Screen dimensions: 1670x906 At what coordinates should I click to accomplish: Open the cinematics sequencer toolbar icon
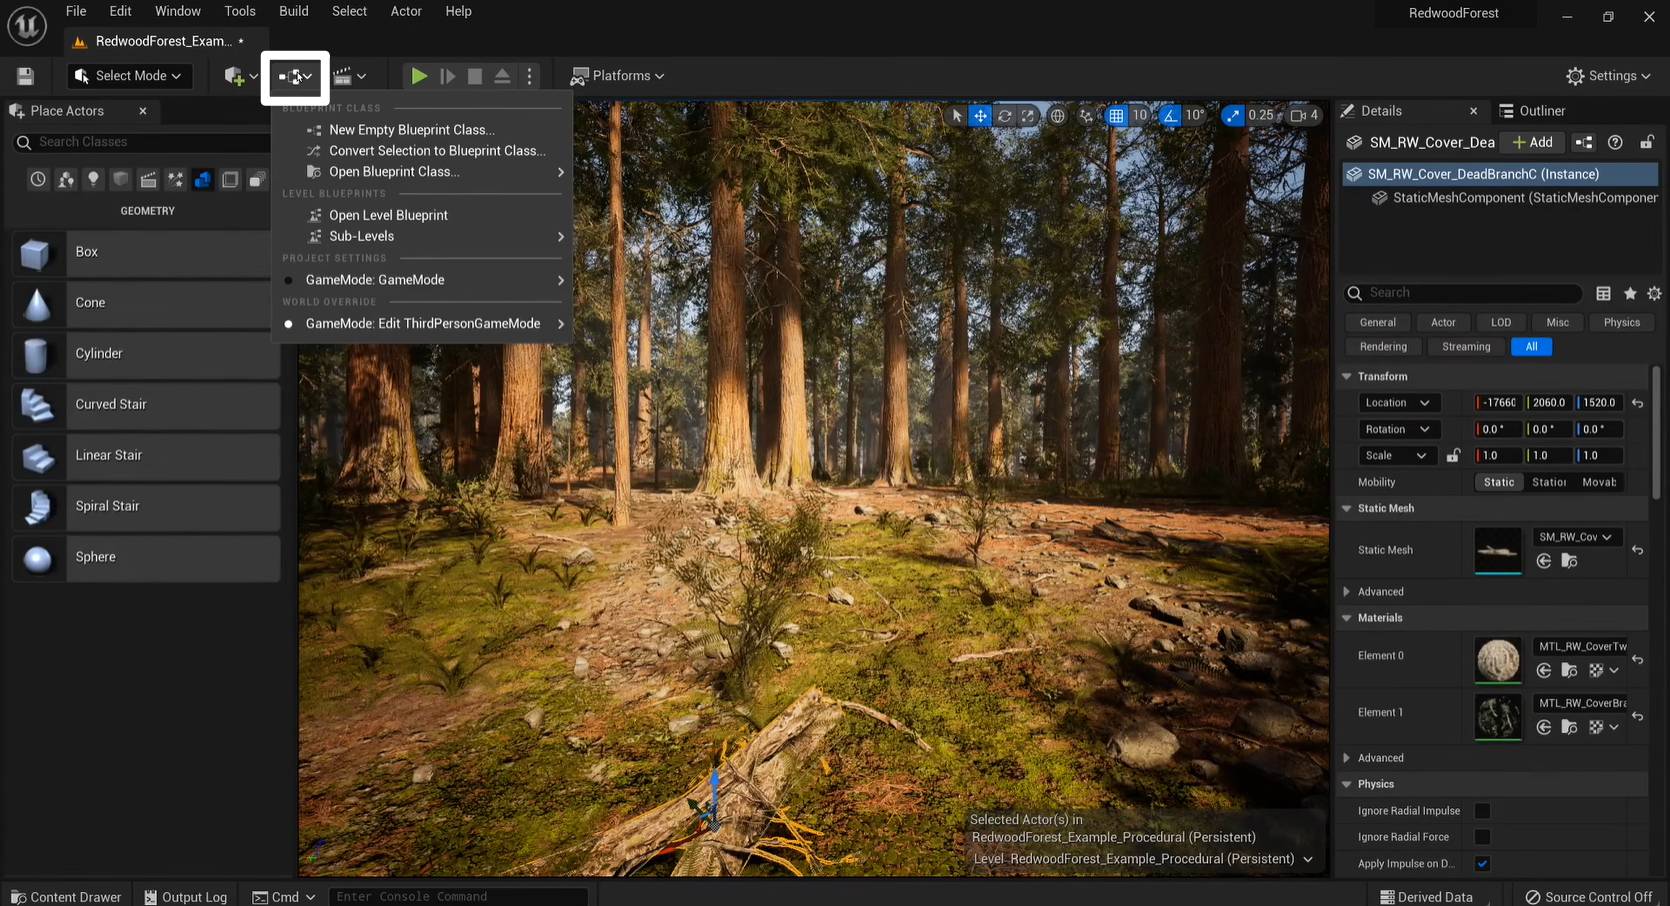click(x=348, y=76)
